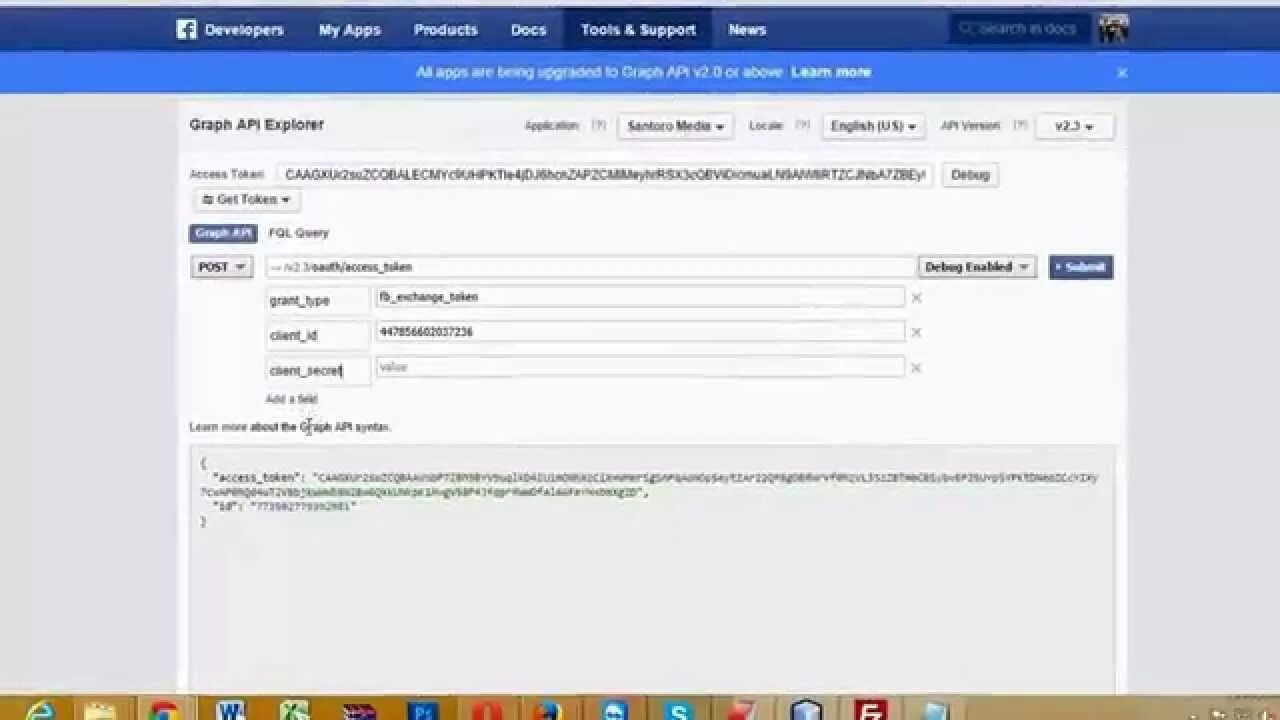Open Internet Explorer from the taskbar

(40, 709)
